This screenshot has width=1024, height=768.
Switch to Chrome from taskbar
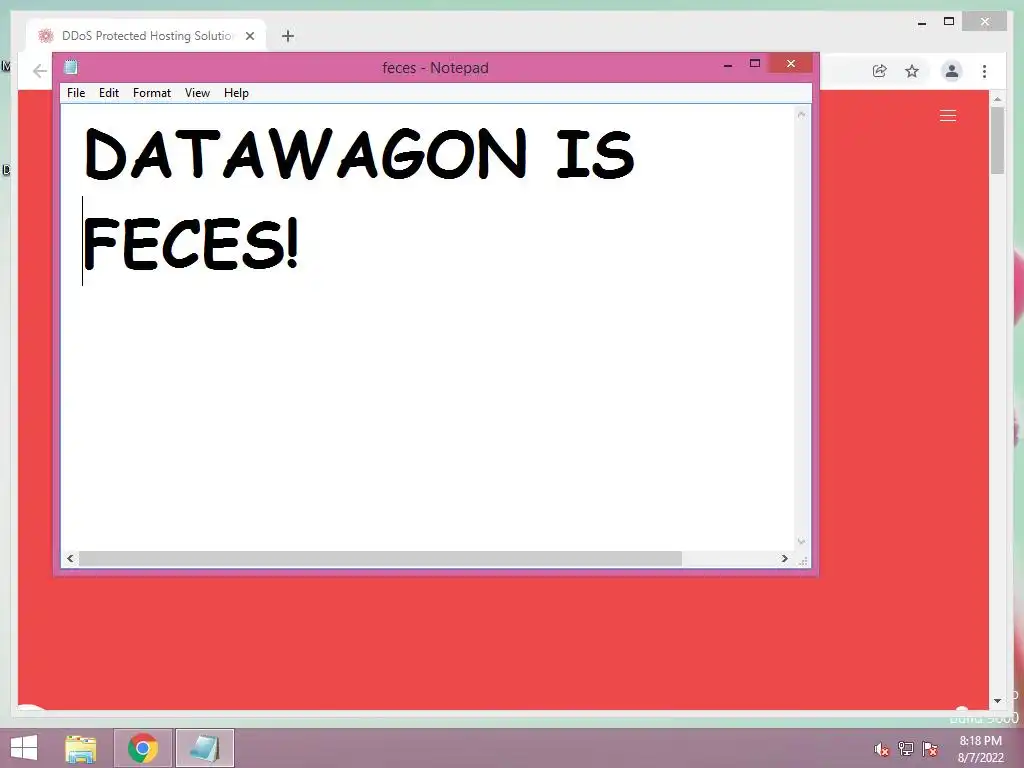click(142, 748)
